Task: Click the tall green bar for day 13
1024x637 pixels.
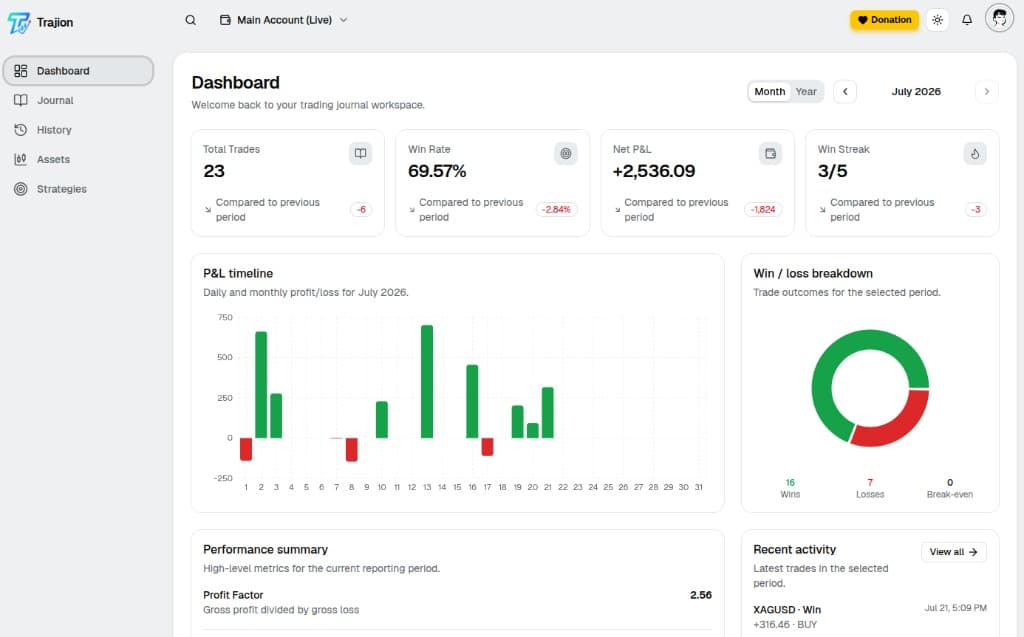Action: click(427, 382)
